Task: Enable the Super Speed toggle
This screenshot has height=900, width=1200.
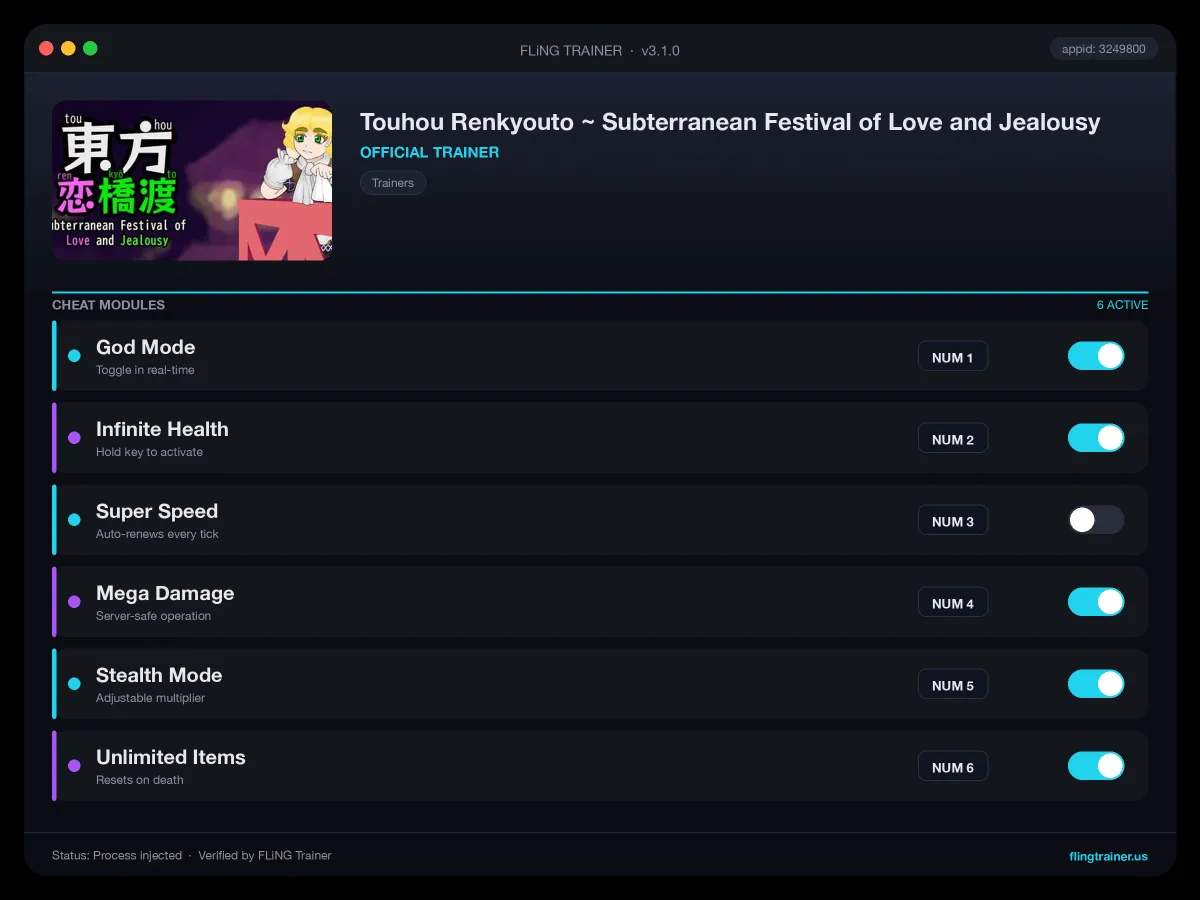Action: pos(1096,520)
